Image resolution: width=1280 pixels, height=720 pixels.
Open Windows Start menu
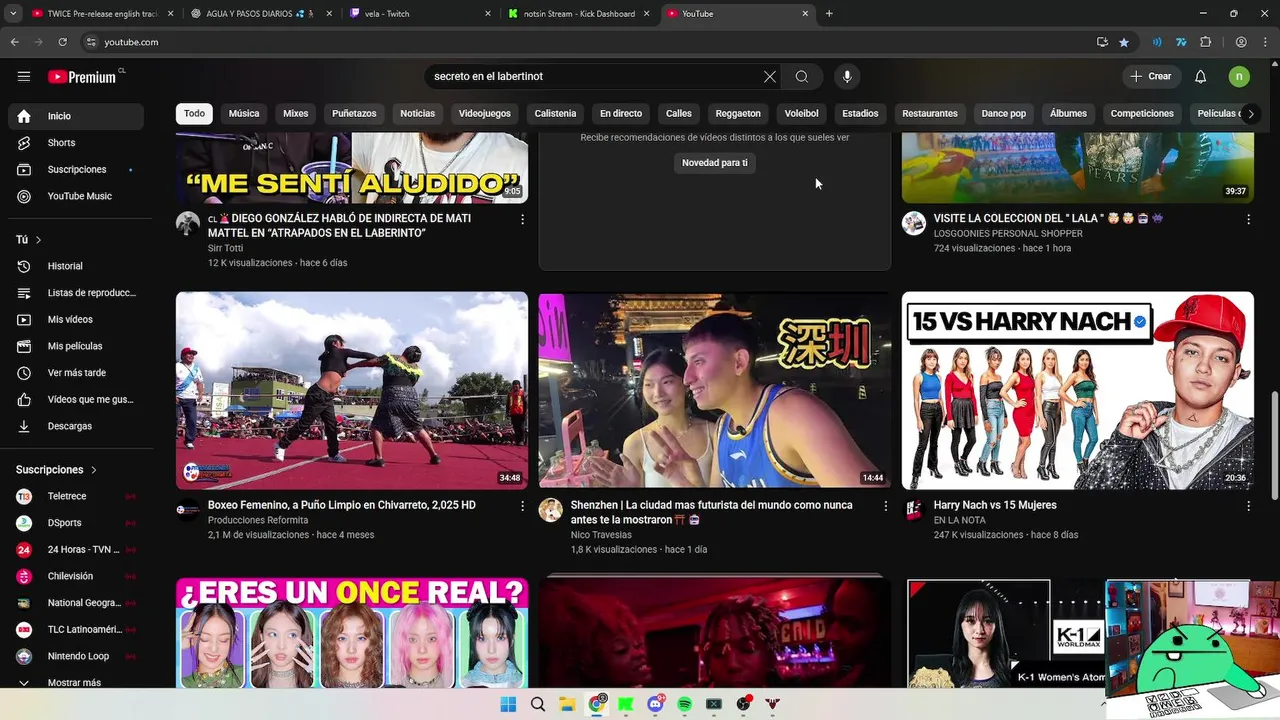508,704
